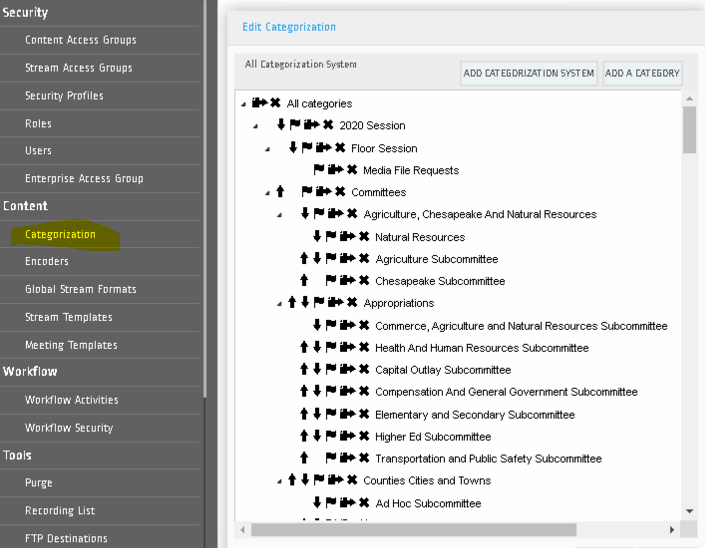Open Content Access Groups in sidebar

coord(81,40)
